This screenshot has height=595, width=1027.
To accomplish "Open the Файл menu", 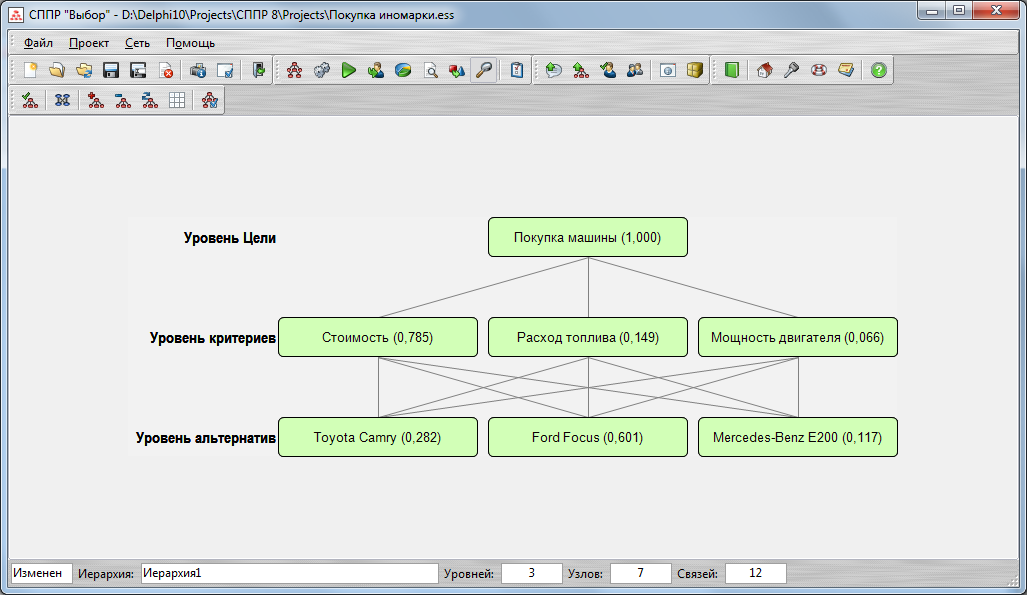I will (x=38, y=43).
